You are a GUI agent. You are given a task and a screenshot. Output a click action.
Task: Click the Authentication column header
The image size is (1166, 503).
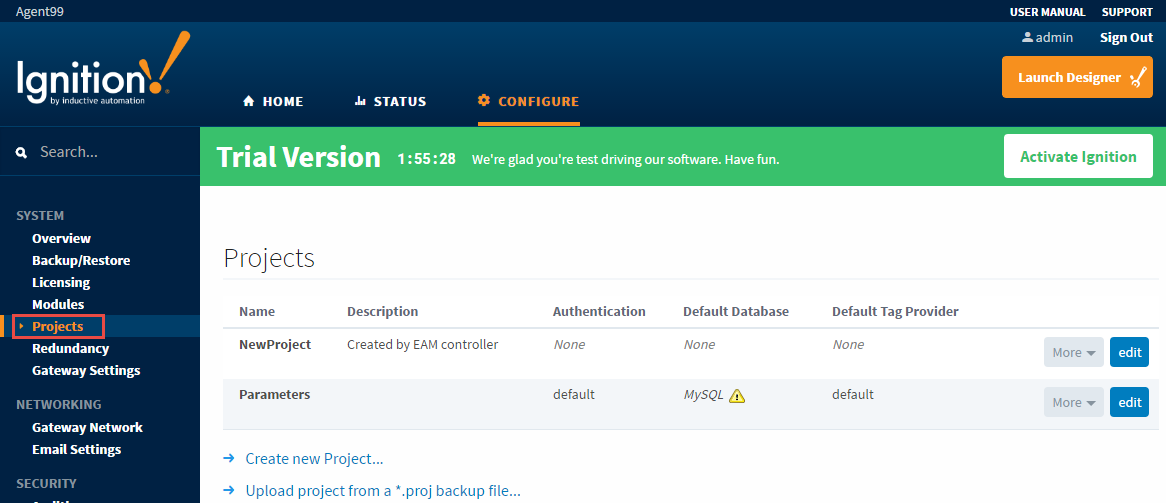tap(599, 311)
